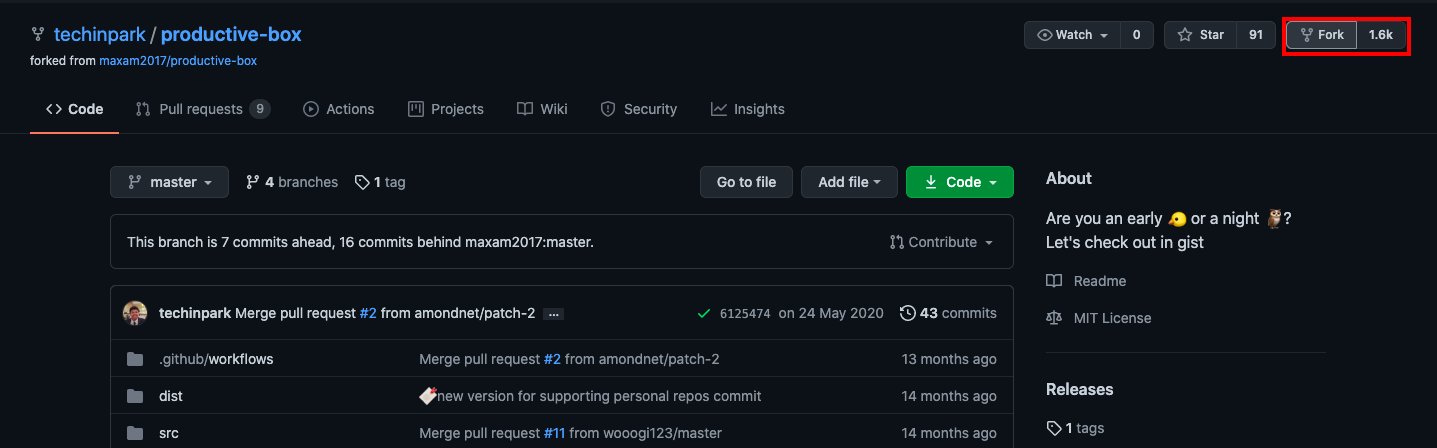Open the Pull requests tab
Screen dimensions: 1437x448
click(x=203, y=109)
